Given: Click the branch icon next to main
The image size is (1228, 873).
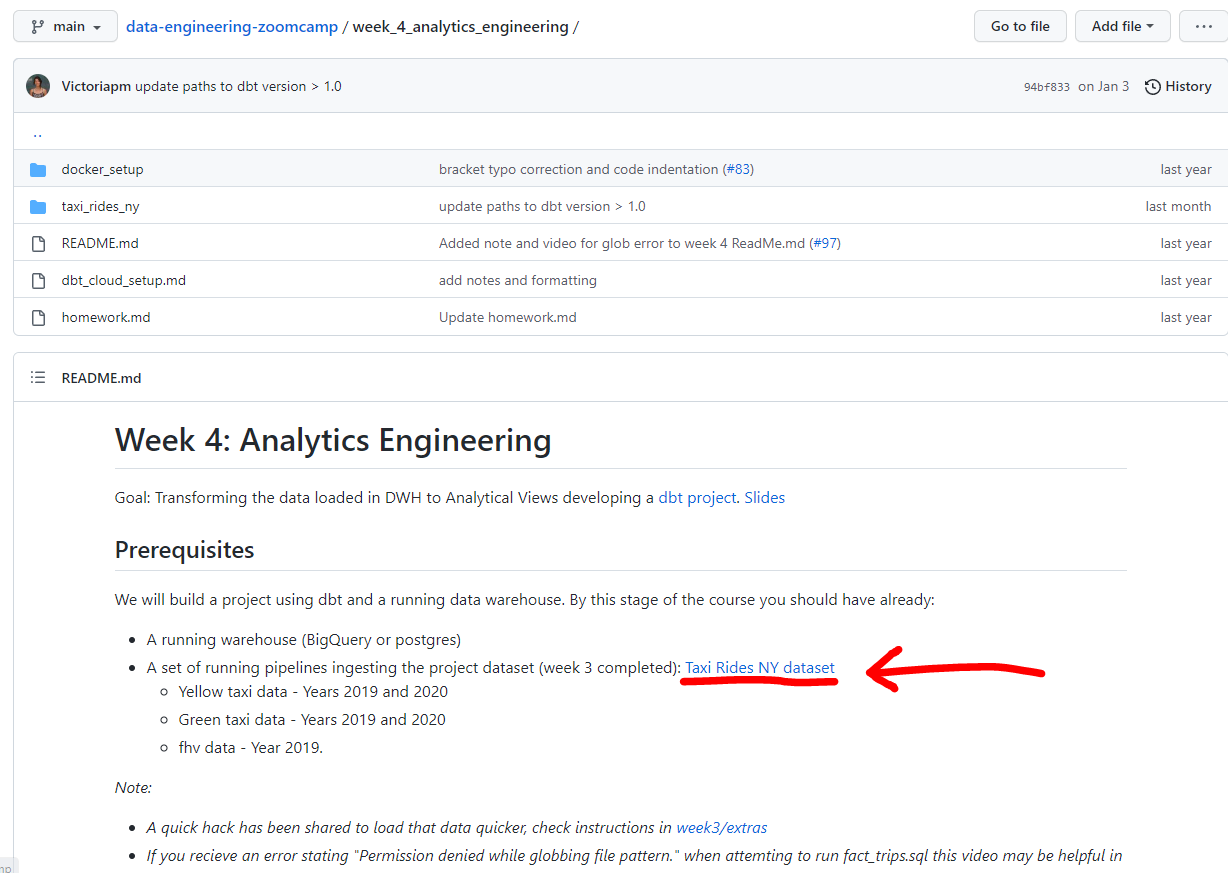Looking at the screenshot, I should pos(36,26).
